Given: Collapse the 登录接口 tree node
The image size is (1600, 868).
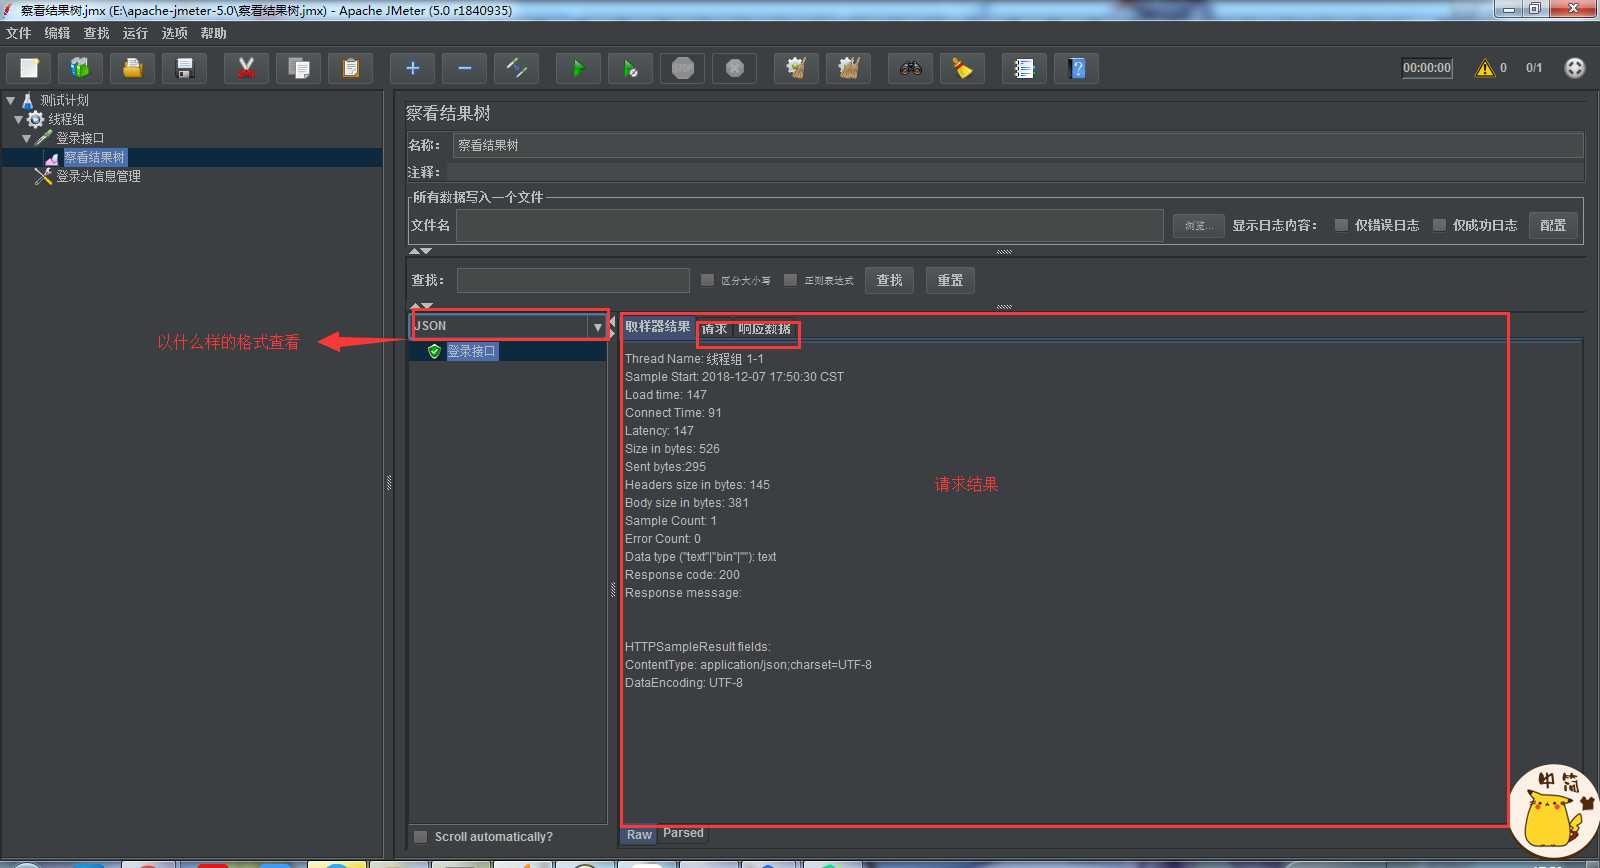Looking at the screenshot, I should (x=26, y=138).
